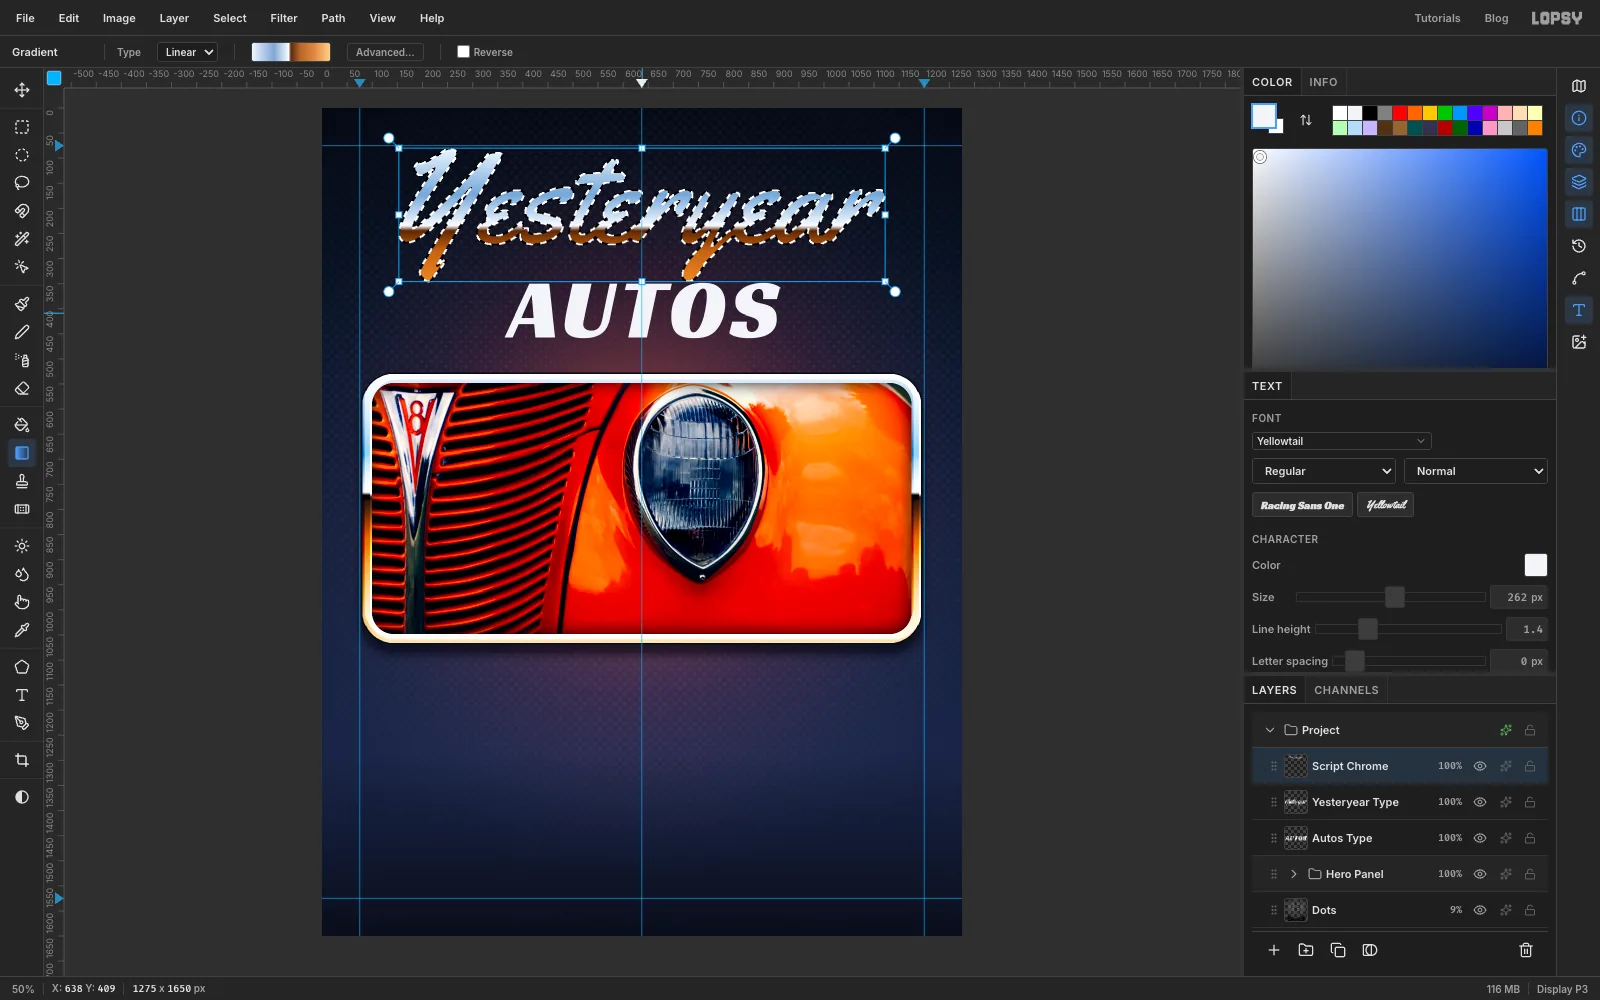The image size is (1600, 1000).
Task: Select the Pen tool
Action: click(22, 723)
